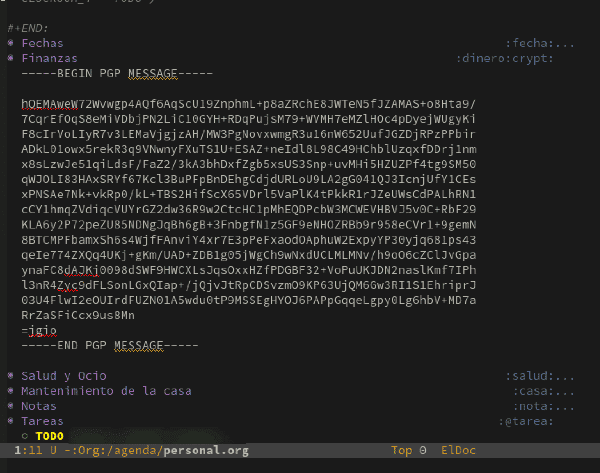Click the :nota: tag
Viewport: 600px width, 473px height.
(534, 406)
